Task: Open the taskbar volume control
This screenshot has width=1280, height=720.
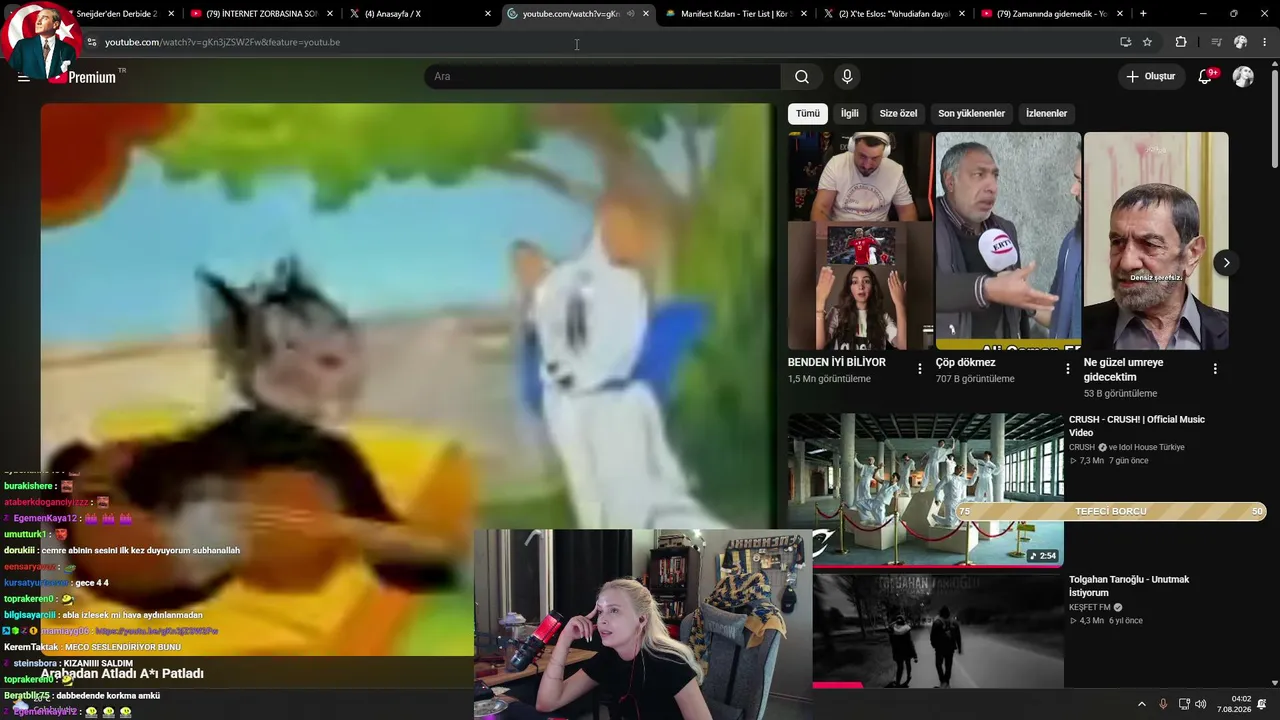Action: click(1201, 704)
